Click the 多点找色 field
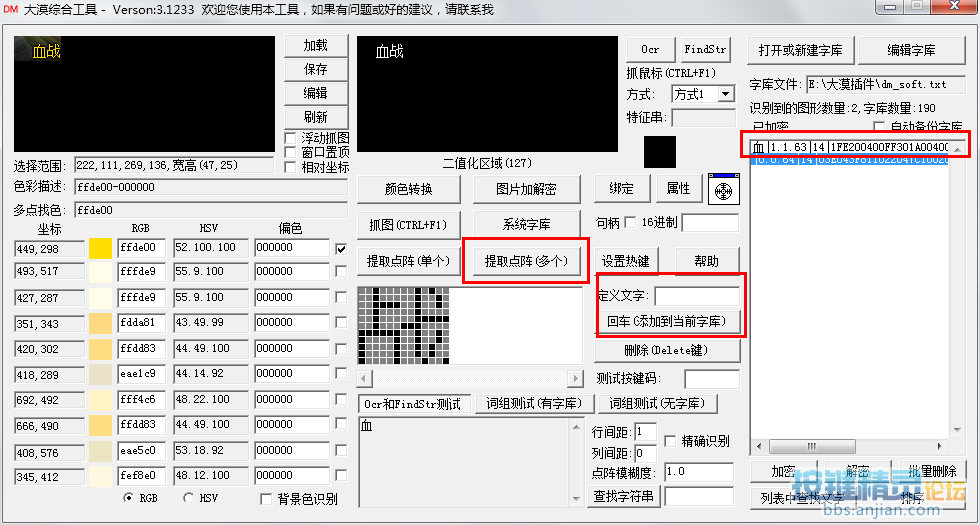This screenshot has height=525, width=980. tap(211, 210)
